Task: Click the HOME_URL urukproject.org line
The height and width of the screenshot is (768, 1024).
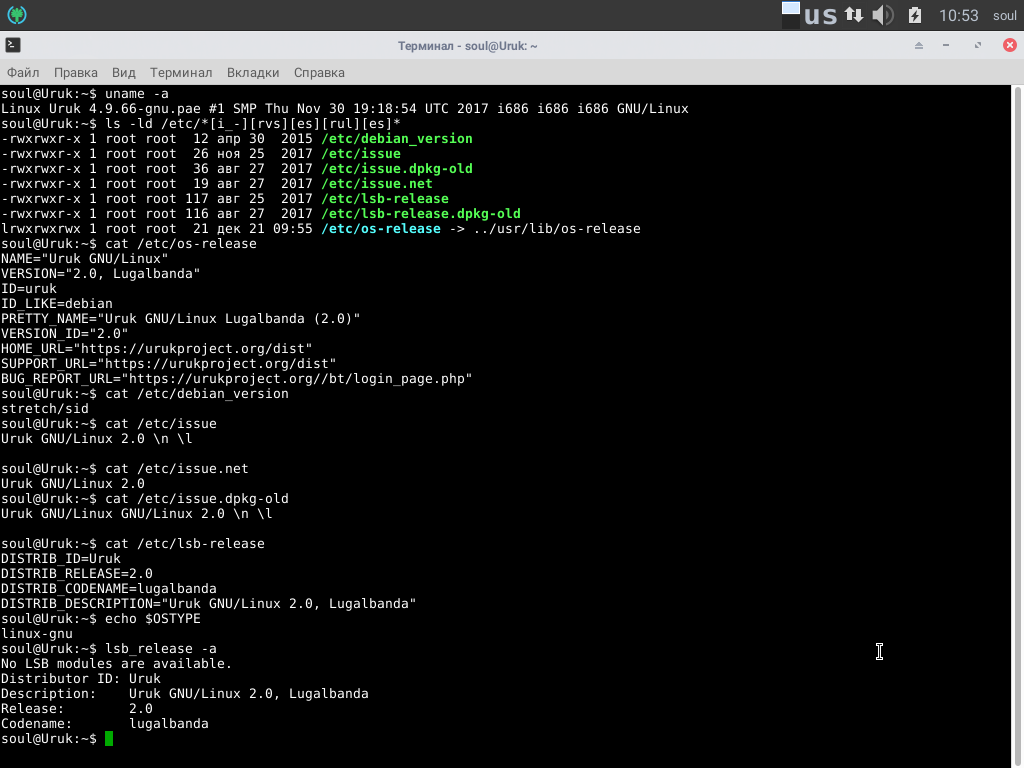Action: [x=157, y=349]
